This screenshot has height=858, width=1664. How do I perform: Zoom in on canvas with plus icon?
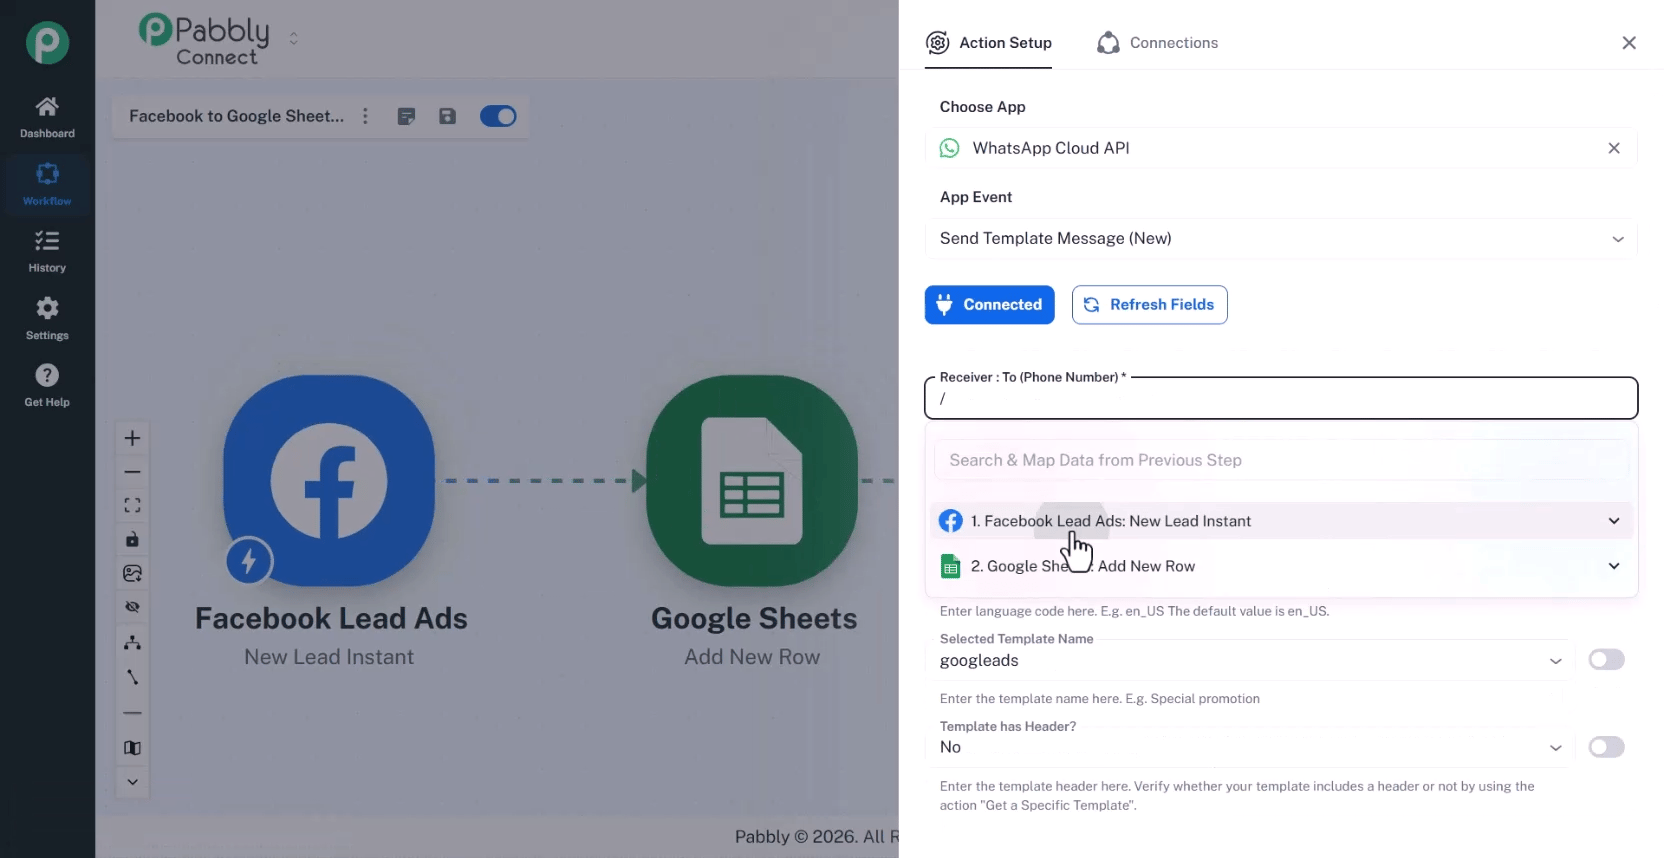pos(132,438)
